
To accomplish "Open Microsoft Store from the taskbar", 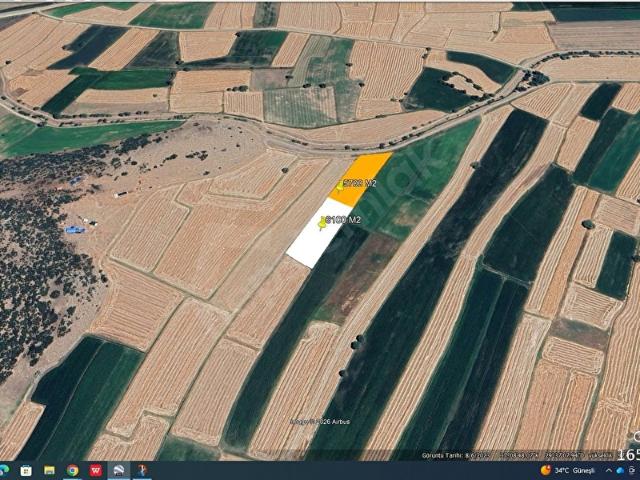I will click(x=26, y=471).
